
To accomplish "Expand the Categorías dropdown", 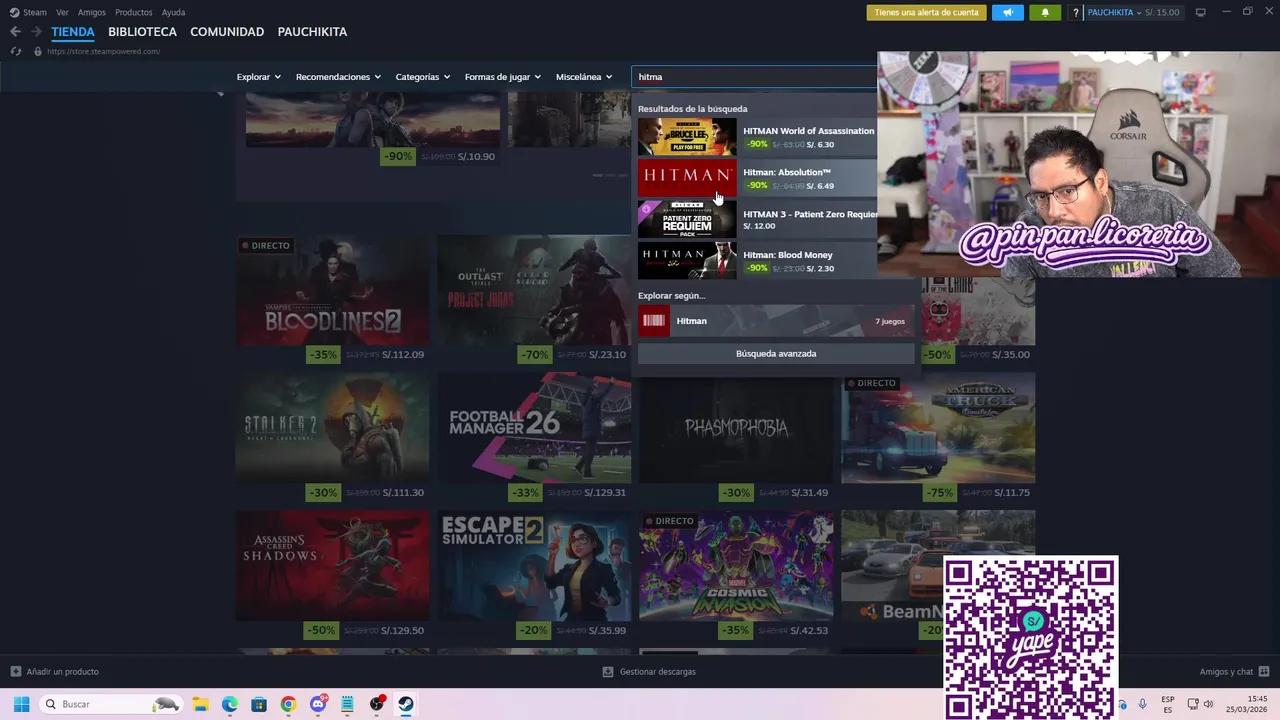I will pos(423,77).
